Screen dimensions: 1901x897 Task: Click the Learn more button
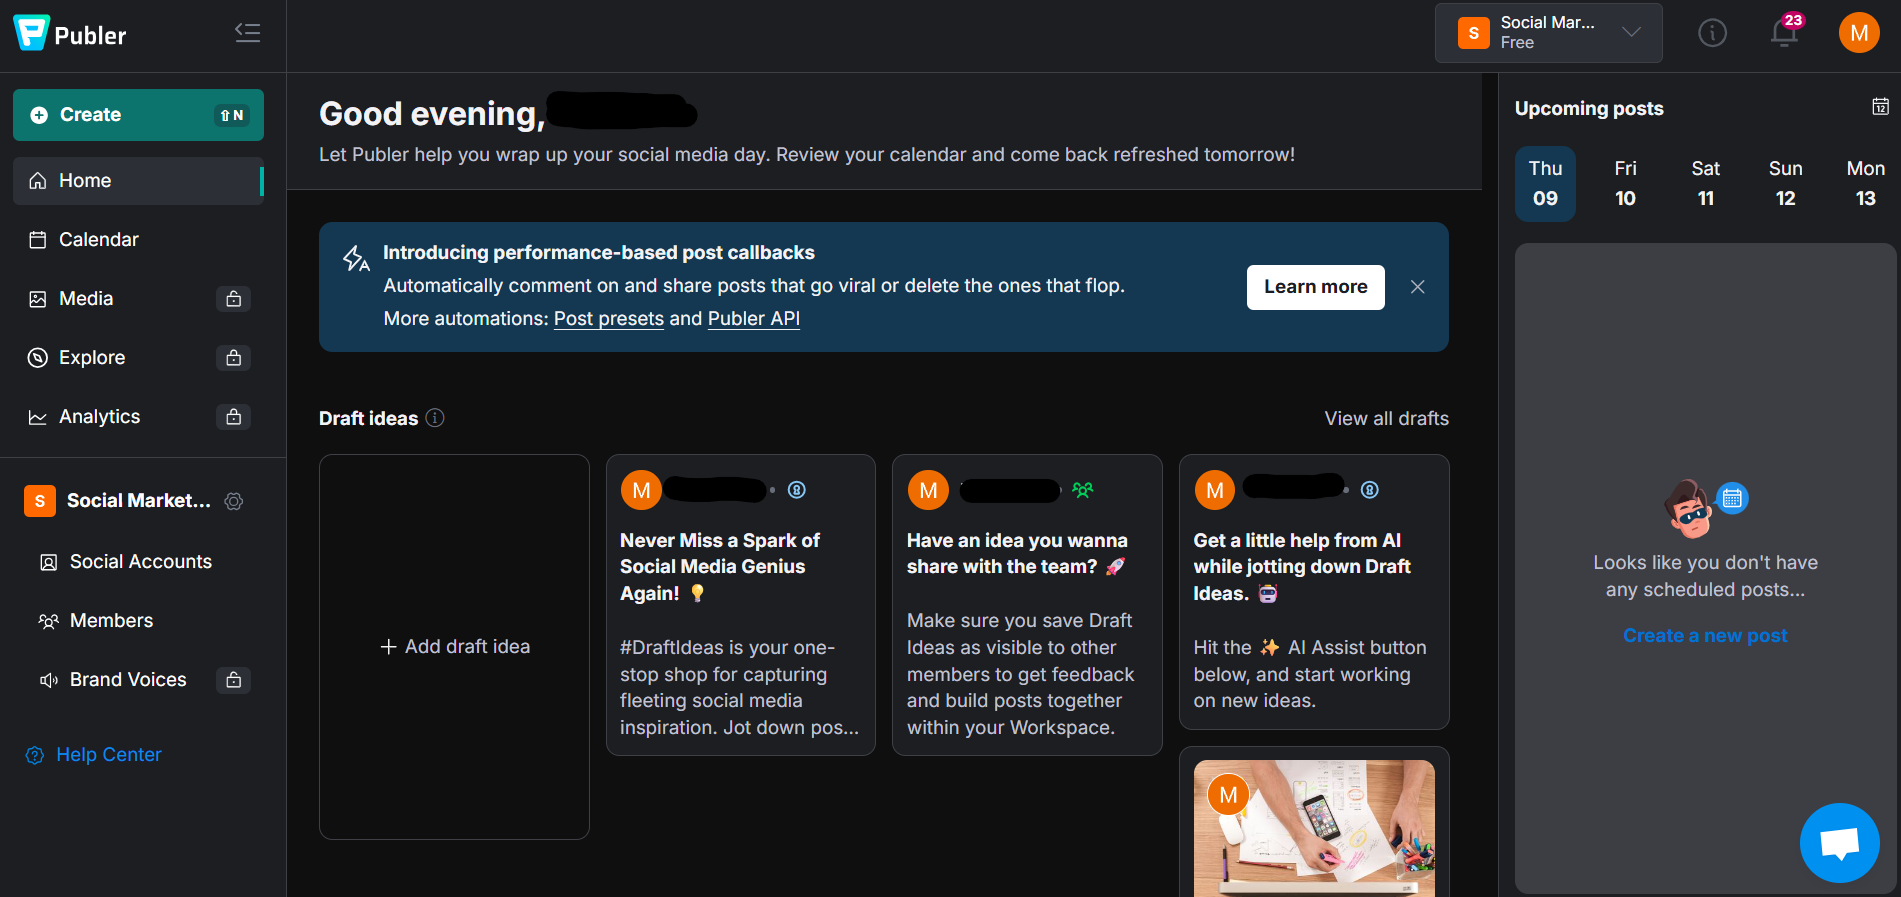[1315, 287]
